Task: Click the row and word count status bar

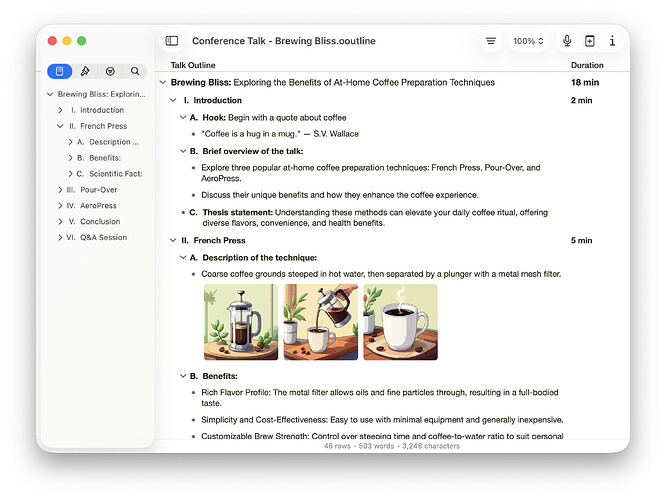Action: tap(391, 446)
